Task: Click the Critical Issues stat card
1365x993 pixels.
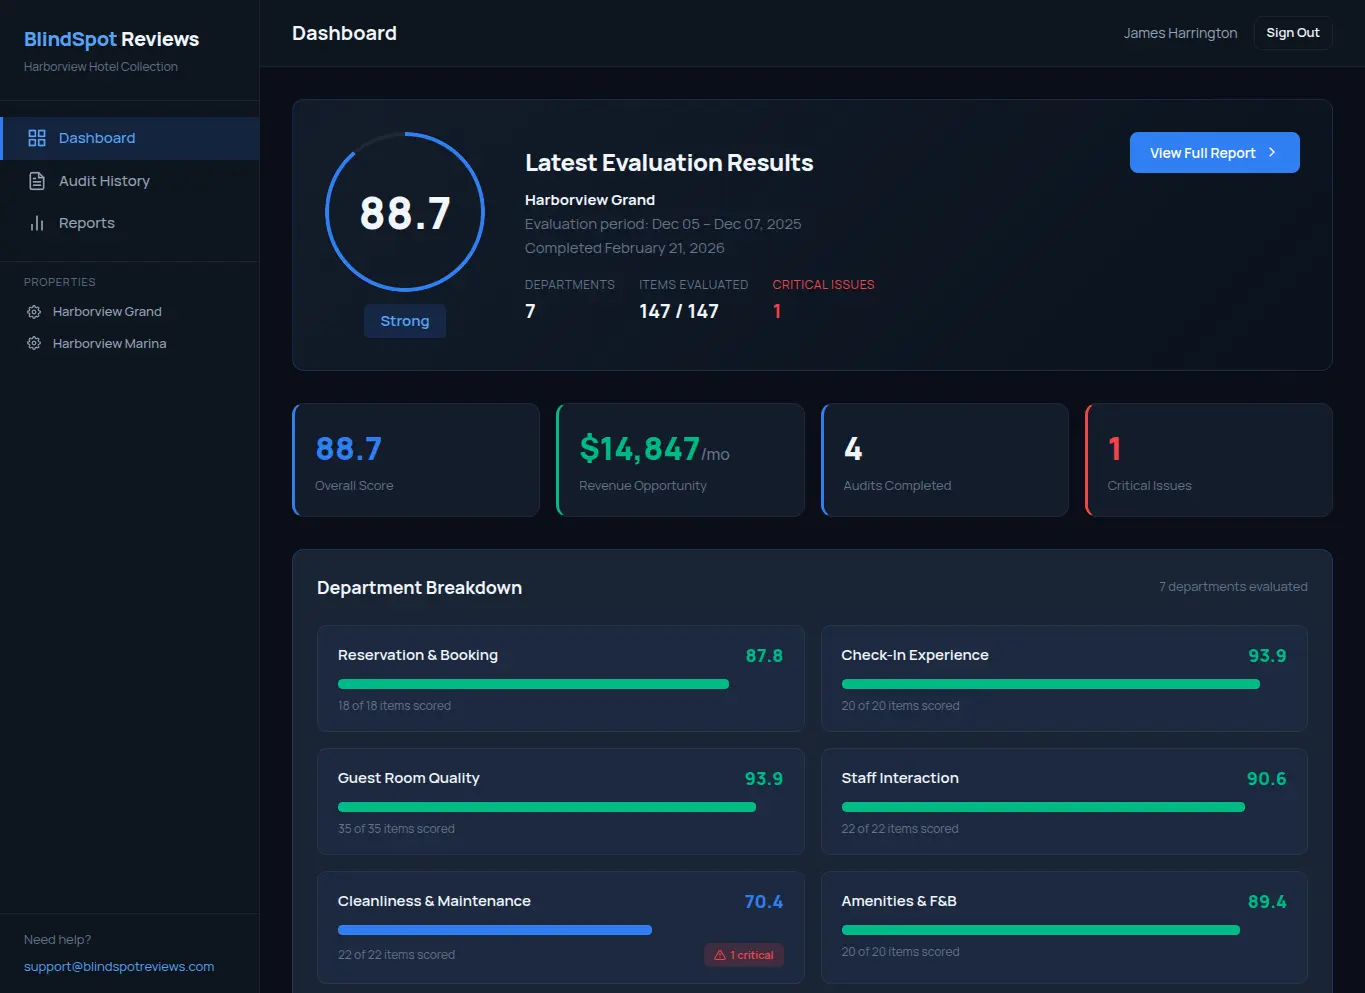Action: pos(1208,460)
